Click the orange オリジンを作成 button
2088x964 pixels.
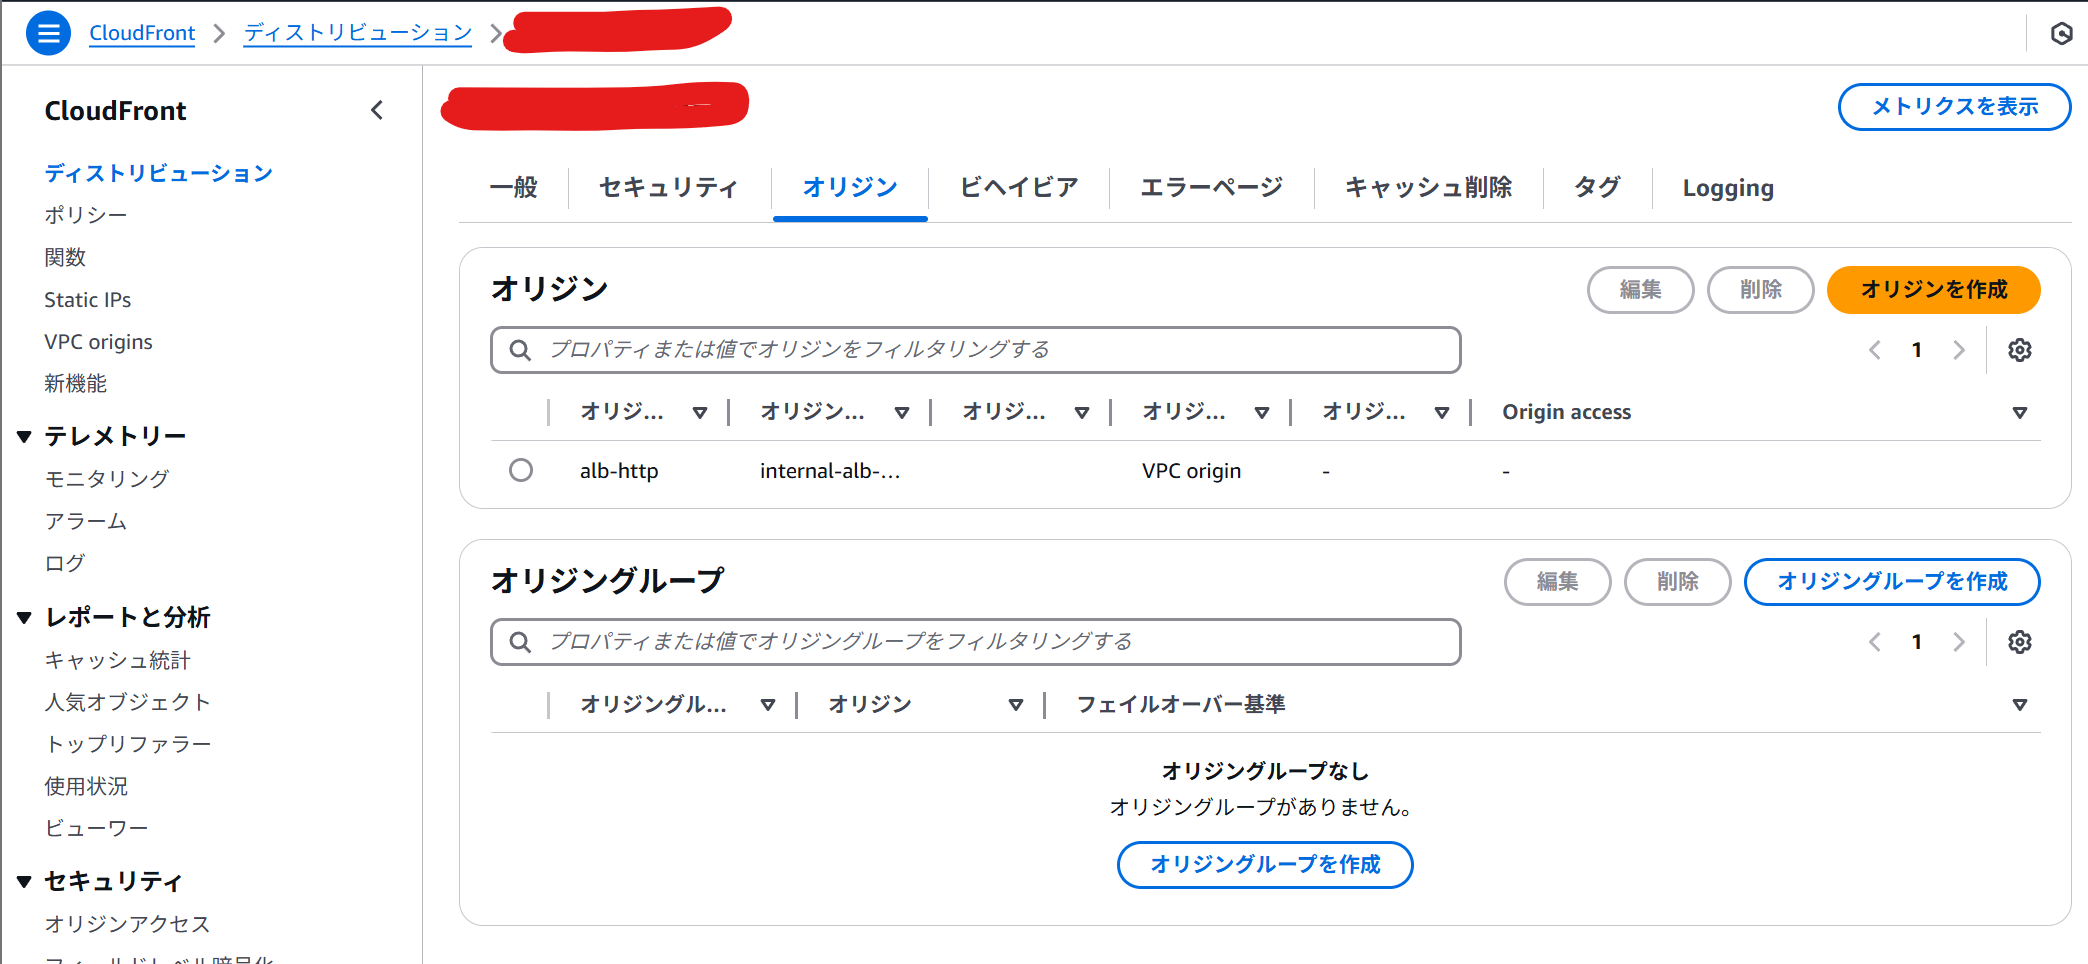(x=1933, y=290)
